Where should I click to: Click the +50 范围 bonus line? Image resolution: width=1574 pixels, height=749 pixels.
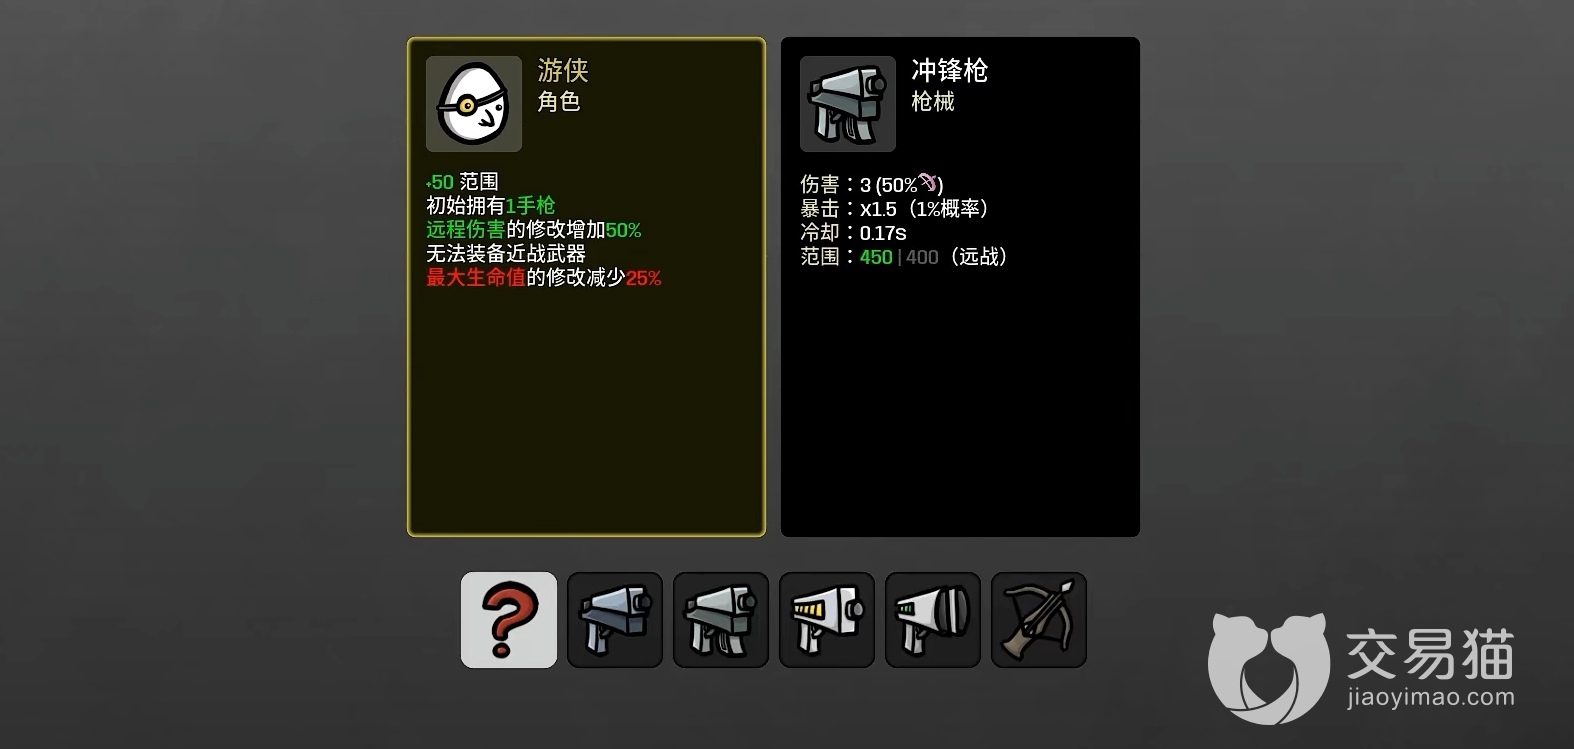point(462,182)
